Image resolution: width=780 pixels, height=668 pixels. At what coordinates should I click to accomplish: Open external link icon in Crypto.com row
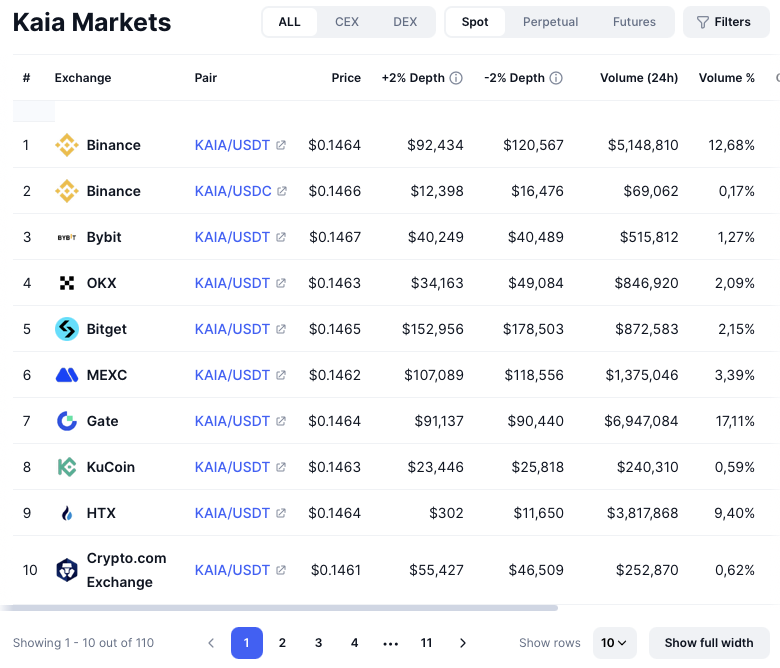[281, 570]
